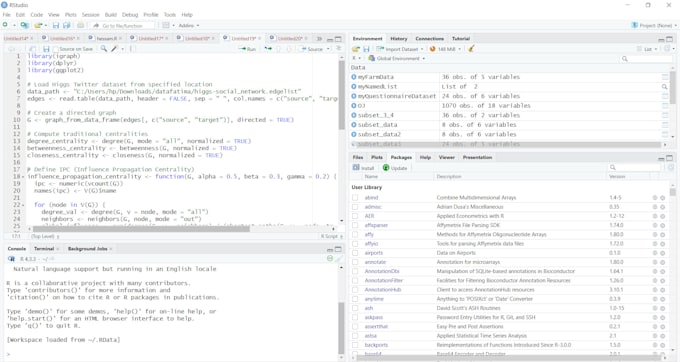Maximize the Packages pane
This screenshot has height=362, width=680.
pyautogui.click(x=670, y=158)
